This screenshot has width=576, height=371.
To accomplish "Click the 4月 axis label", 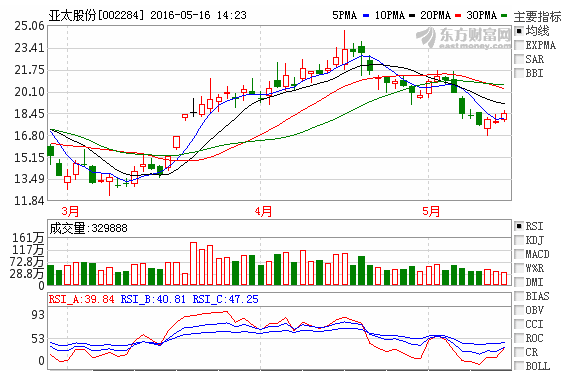I will pos(263,211).
